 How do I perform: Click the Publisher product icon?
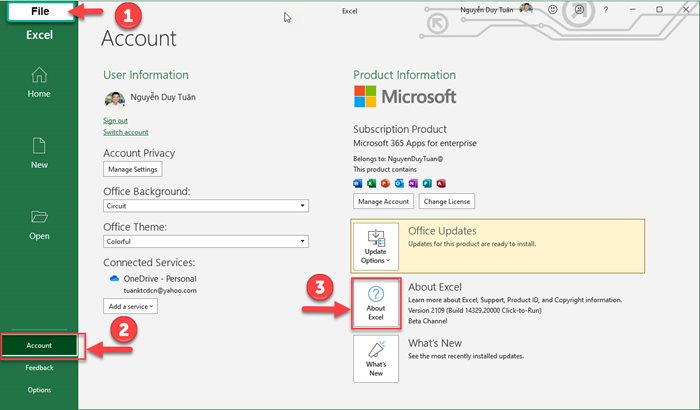click(427, 184)
